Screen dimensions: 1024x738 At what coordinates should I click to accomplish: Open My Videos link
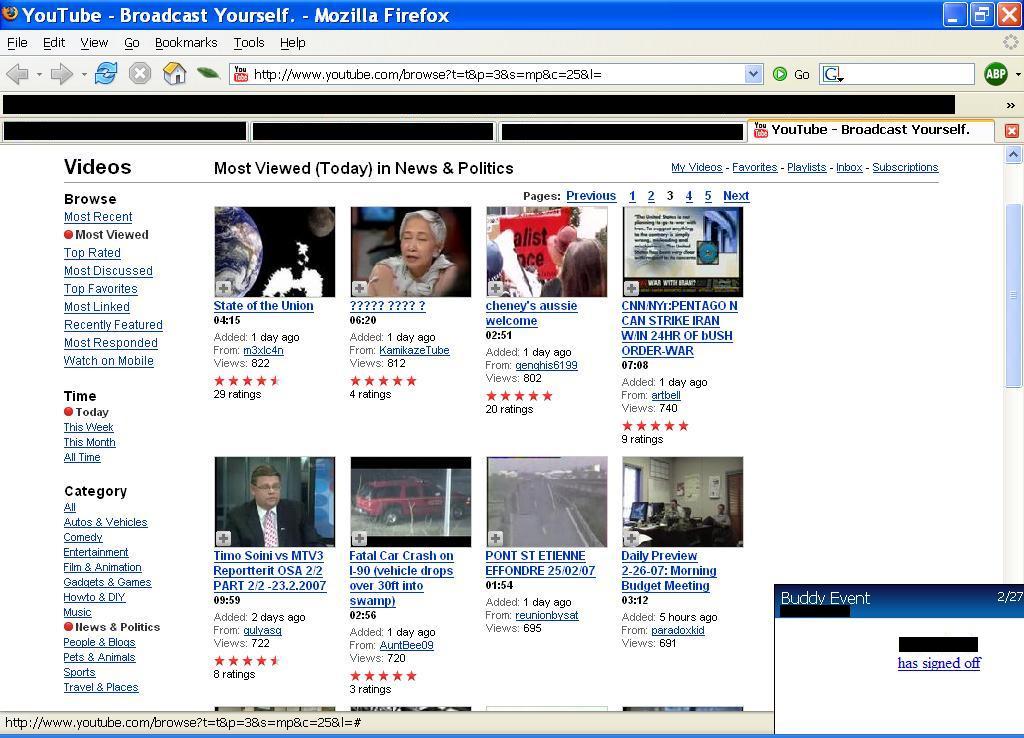(x=696, y=167)
